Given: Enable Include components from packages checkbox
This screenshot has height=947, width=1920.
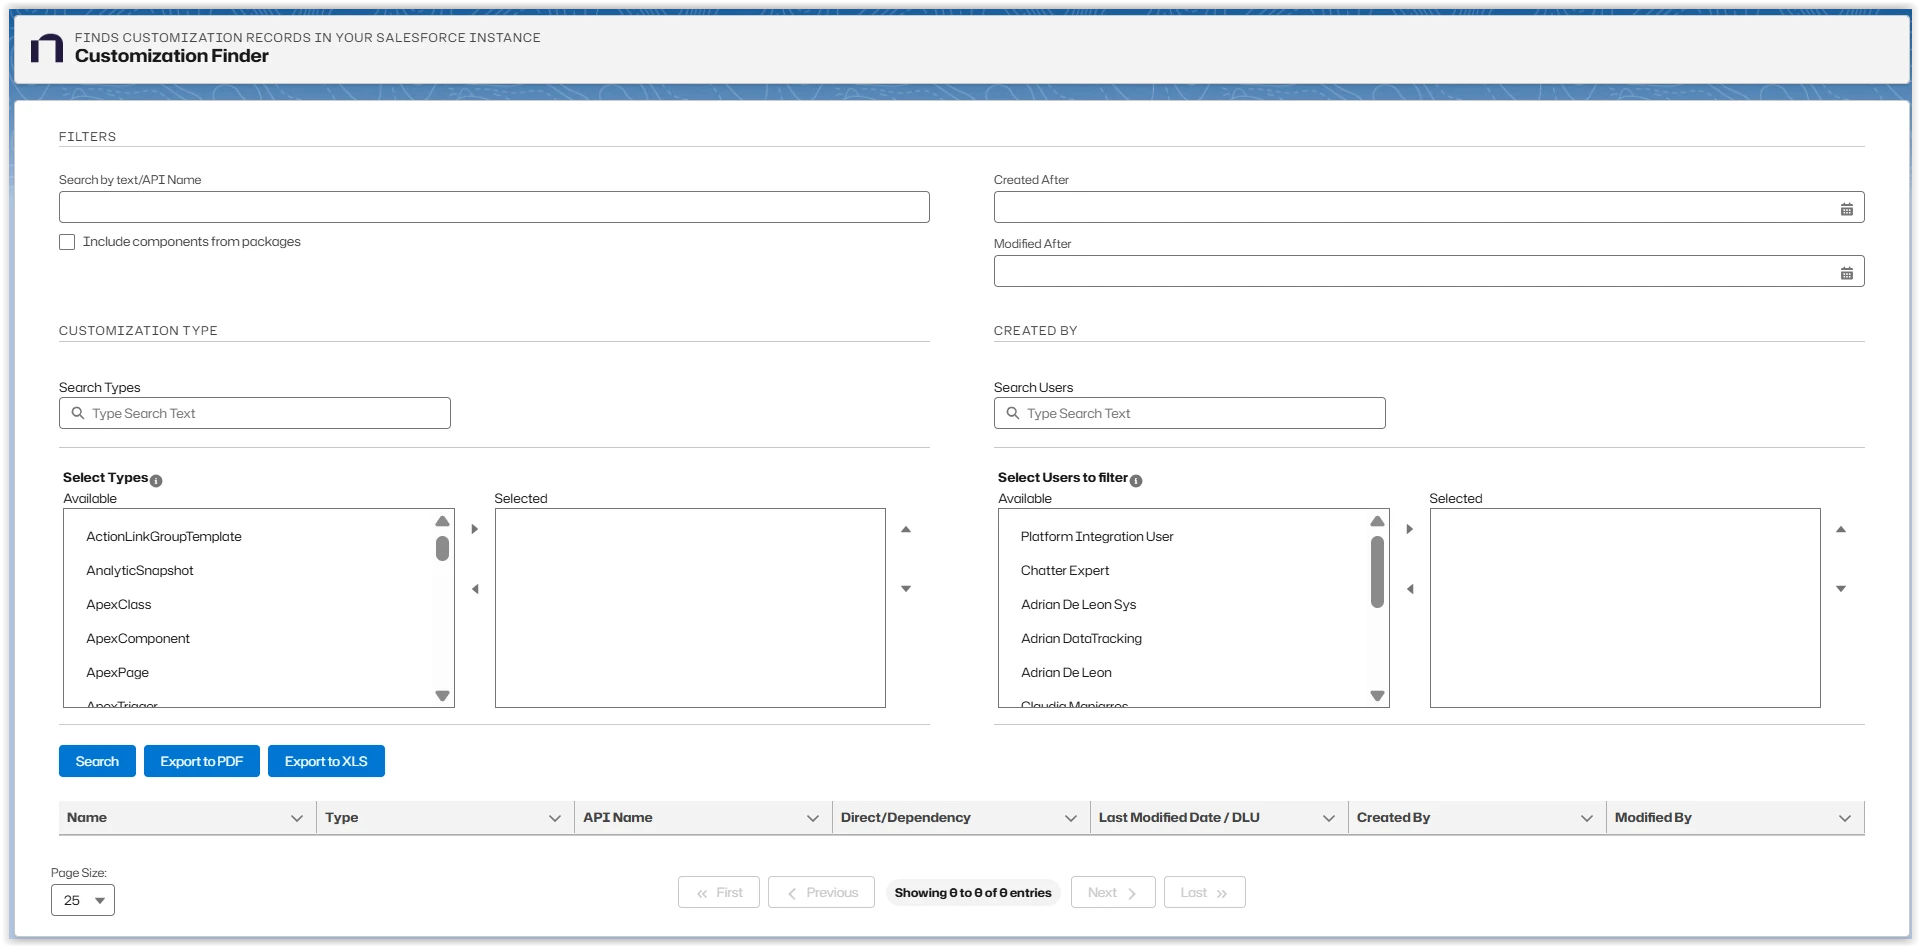Looking at the screenshot, I should coord(67,242).
